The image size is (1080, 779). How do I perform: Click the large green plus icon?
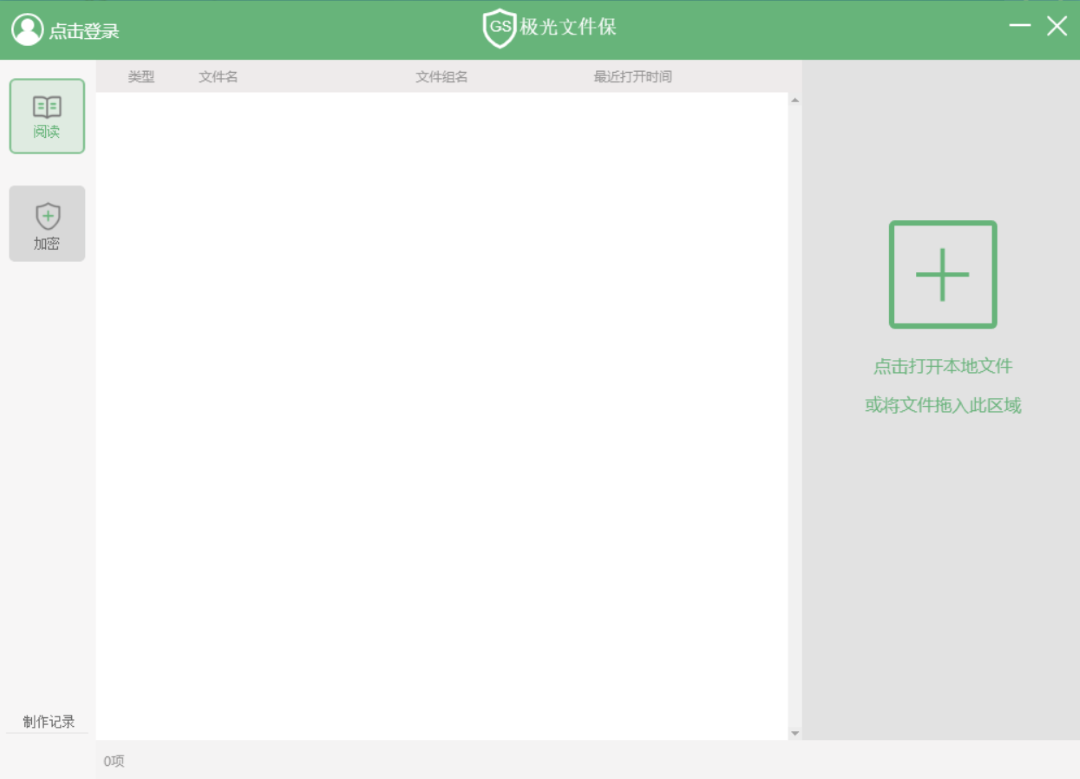click(942, 275)
